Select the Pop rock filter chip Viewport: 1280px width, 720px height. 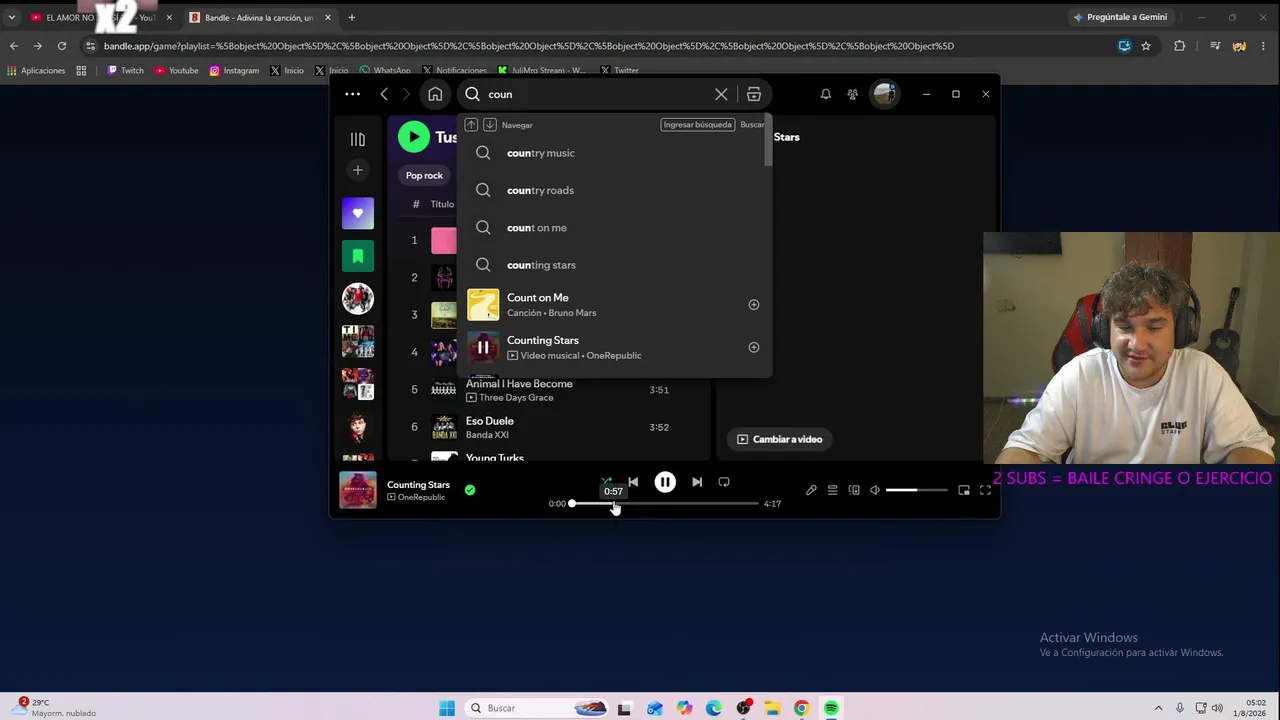(x=424, y=176)
